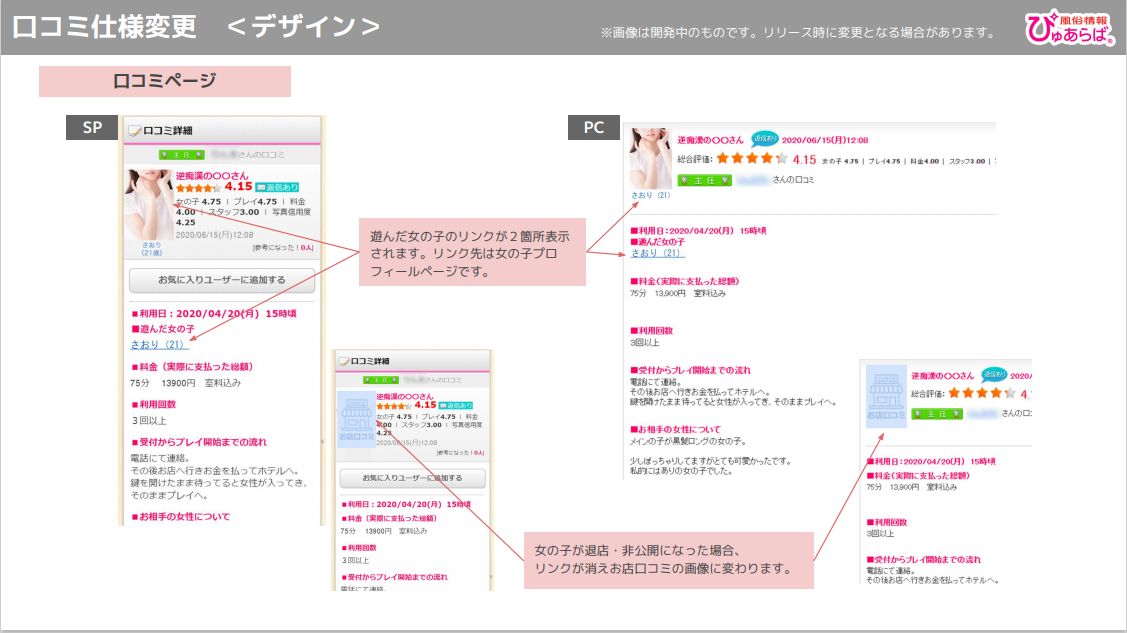The height and width of the screenshot is (633, 1127).
Task: Click the shop placeholder icon in lower PC mockup
Action: [885, 393]
